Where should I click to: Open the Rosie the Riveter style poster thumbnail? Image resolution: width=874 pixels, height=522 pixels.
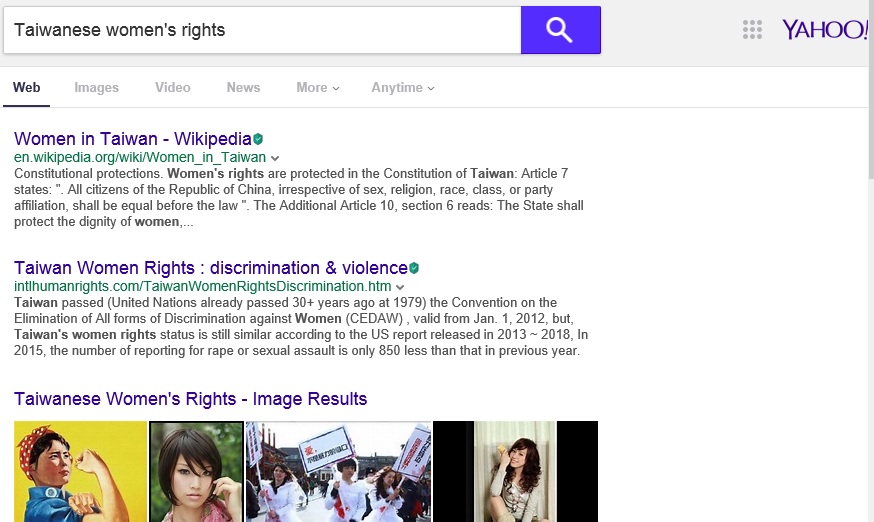pos(80,471)
